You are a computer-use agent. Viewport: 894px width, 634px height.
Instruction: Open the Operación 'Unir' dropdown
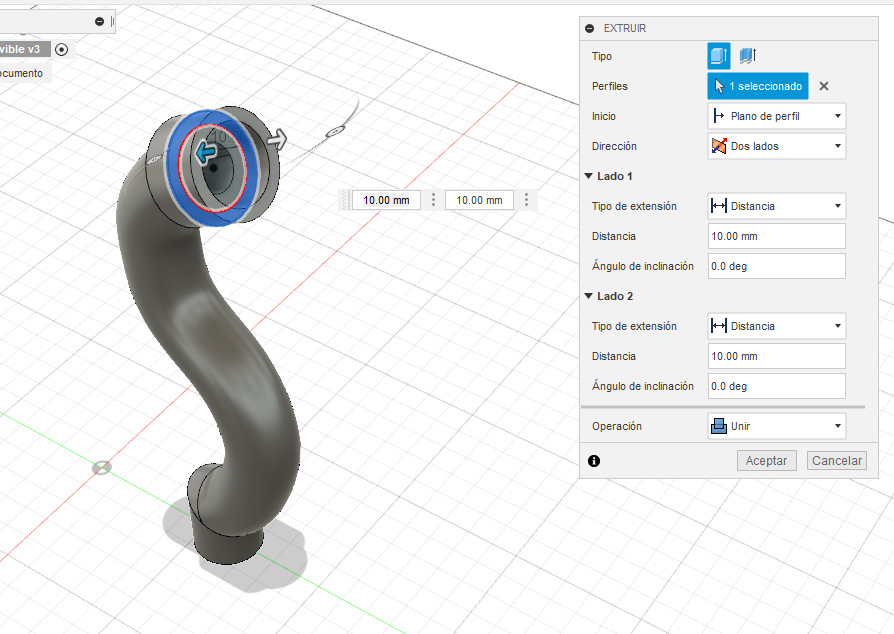coord(777,426)
